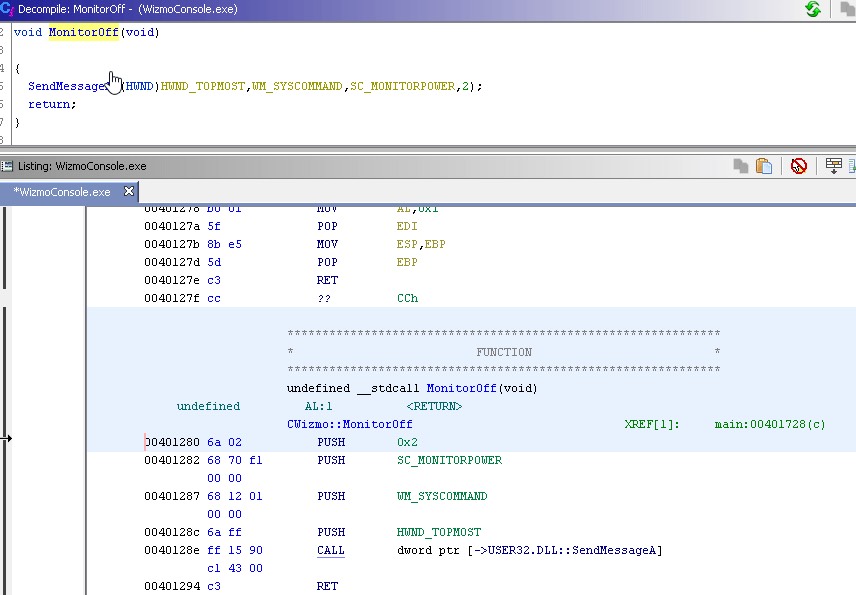Click the EDI operand of POP
Image resolution: width=856 pixels, height=595 pixels.
(x=407, y=226)
